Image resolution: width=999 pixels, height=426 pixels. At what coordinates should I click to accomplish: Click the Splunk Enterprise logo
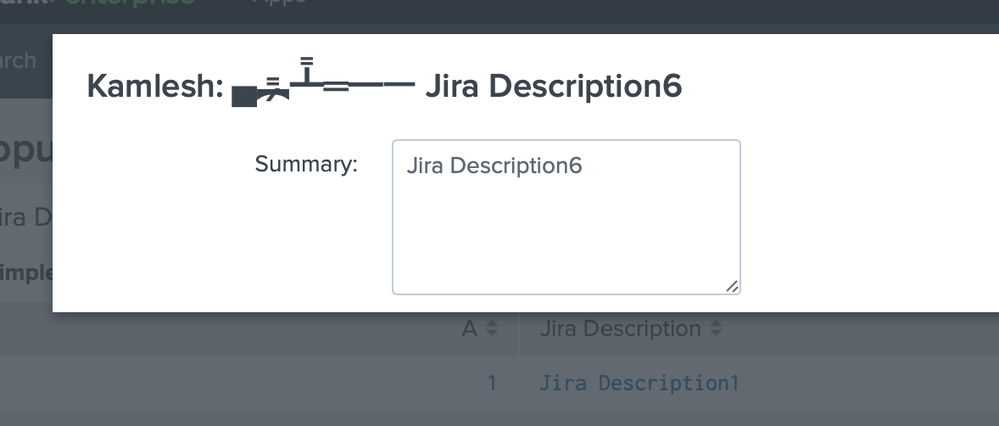click(x=100, y=4)
